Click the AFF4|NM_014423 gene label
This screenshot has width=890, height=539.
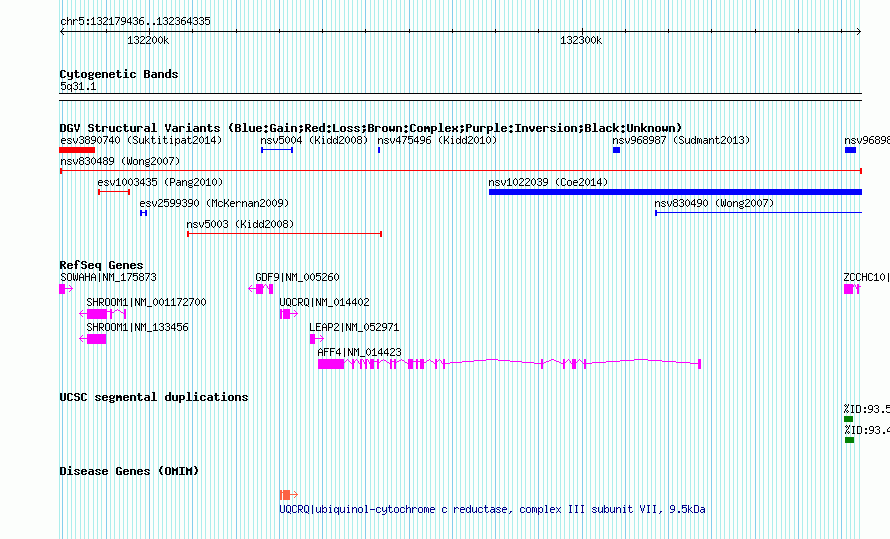pos(359,352)
